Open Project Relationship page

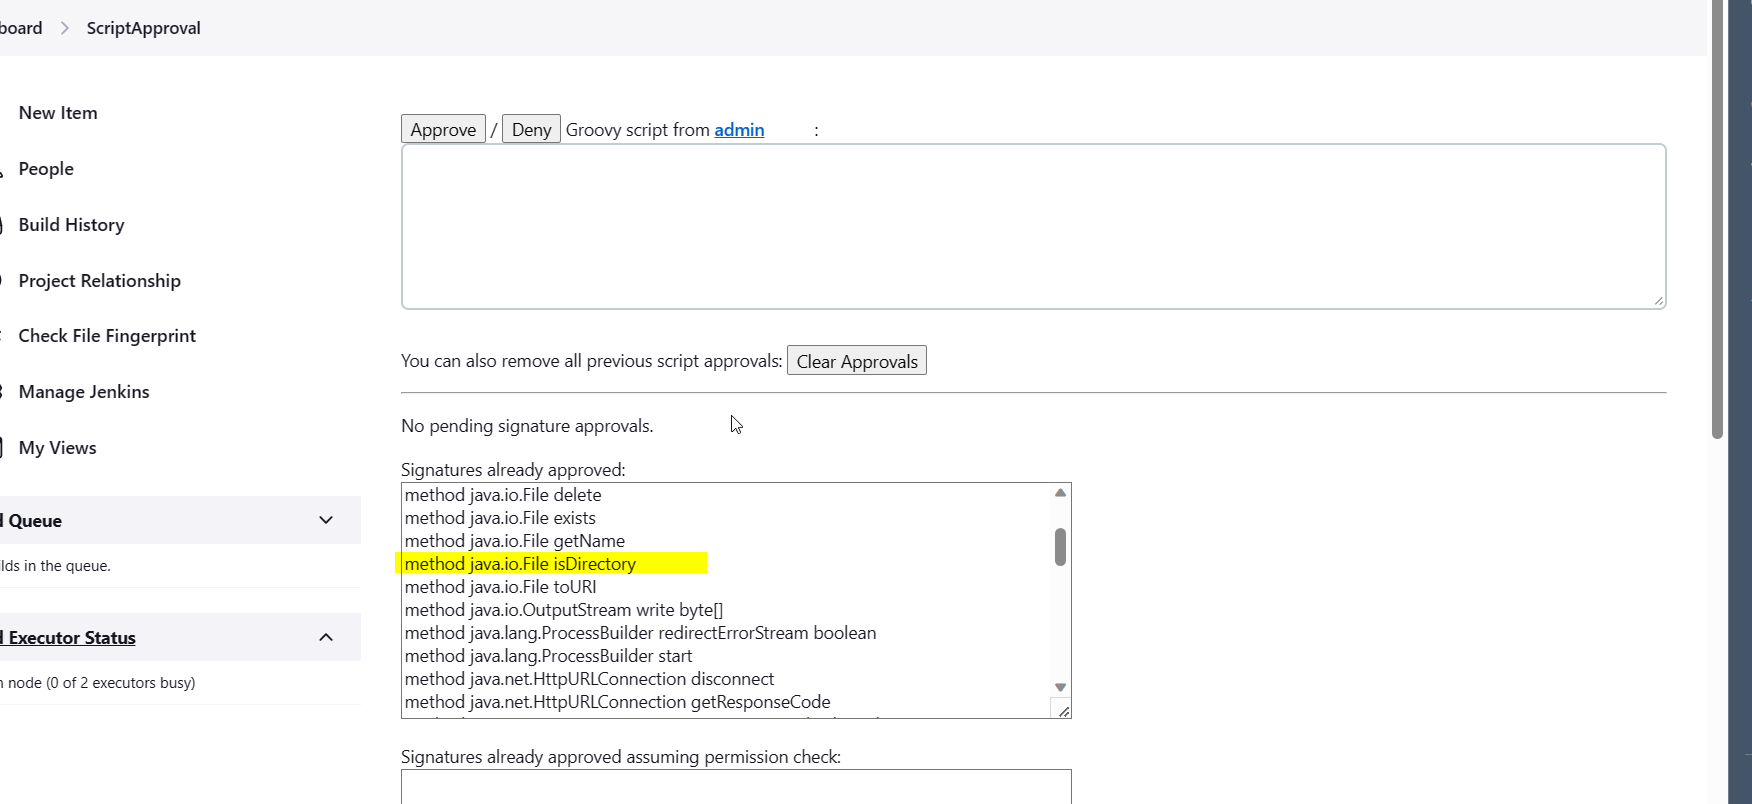coord(99,281)
